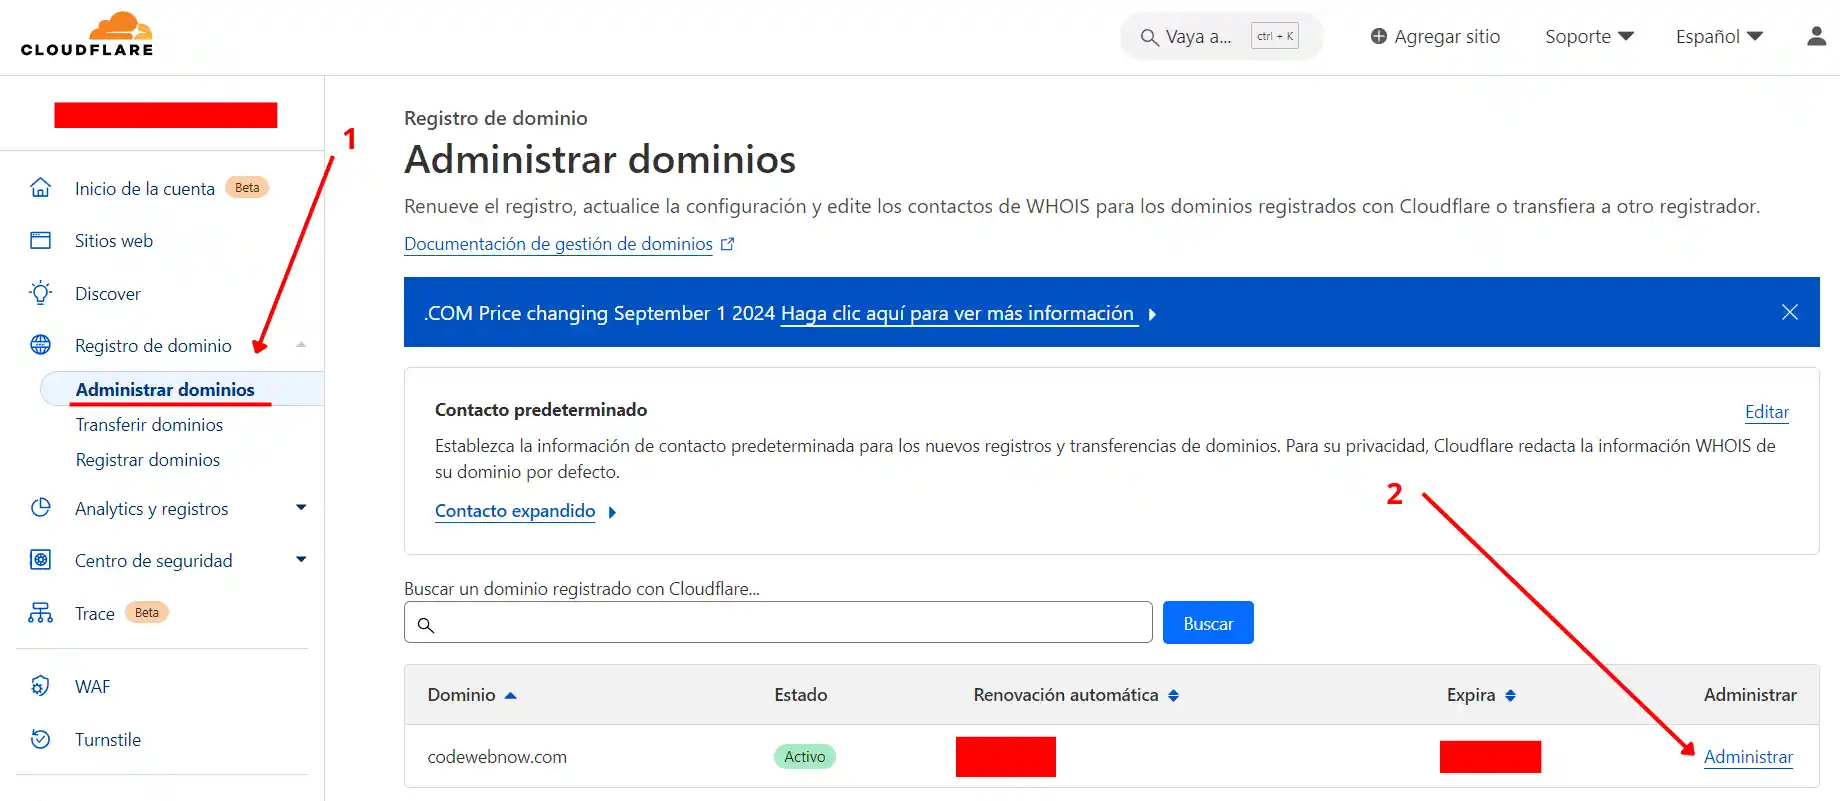This screenshot has width=1840, height=801.
Task: Click the Estado column header
Action: click(801, 695)
